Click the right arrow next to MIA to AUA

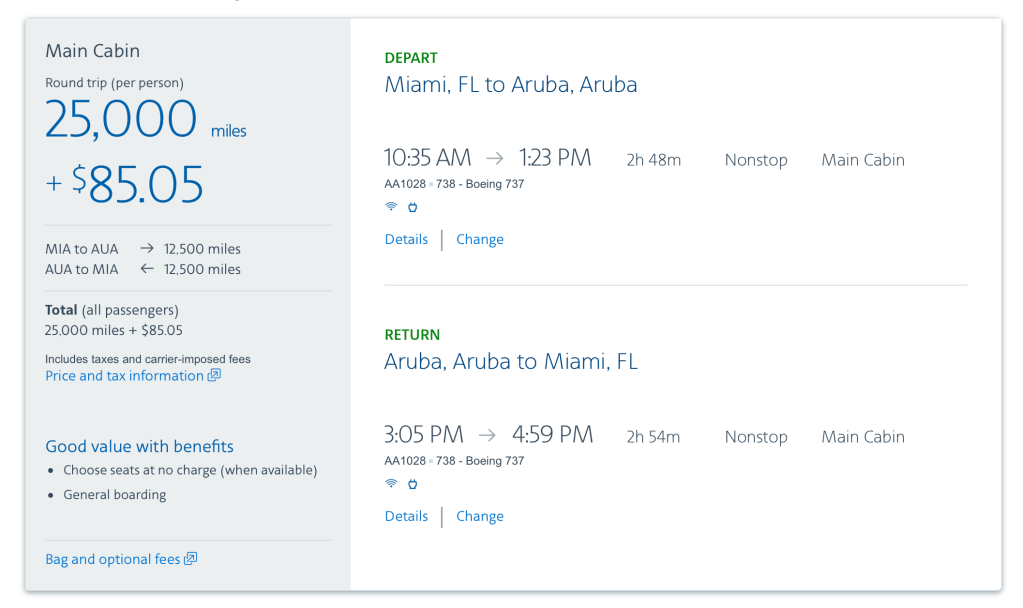(147, 249)
